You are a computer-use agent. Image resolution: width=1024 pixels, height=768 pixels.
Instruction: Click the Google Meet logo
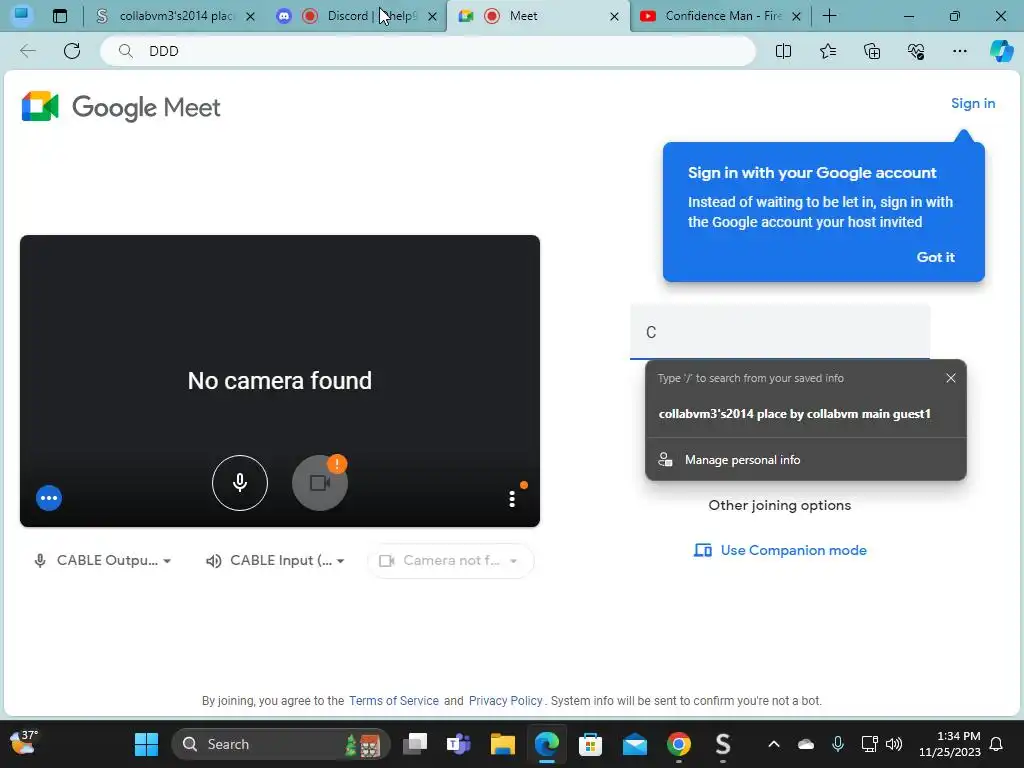[x=121, y=107]
